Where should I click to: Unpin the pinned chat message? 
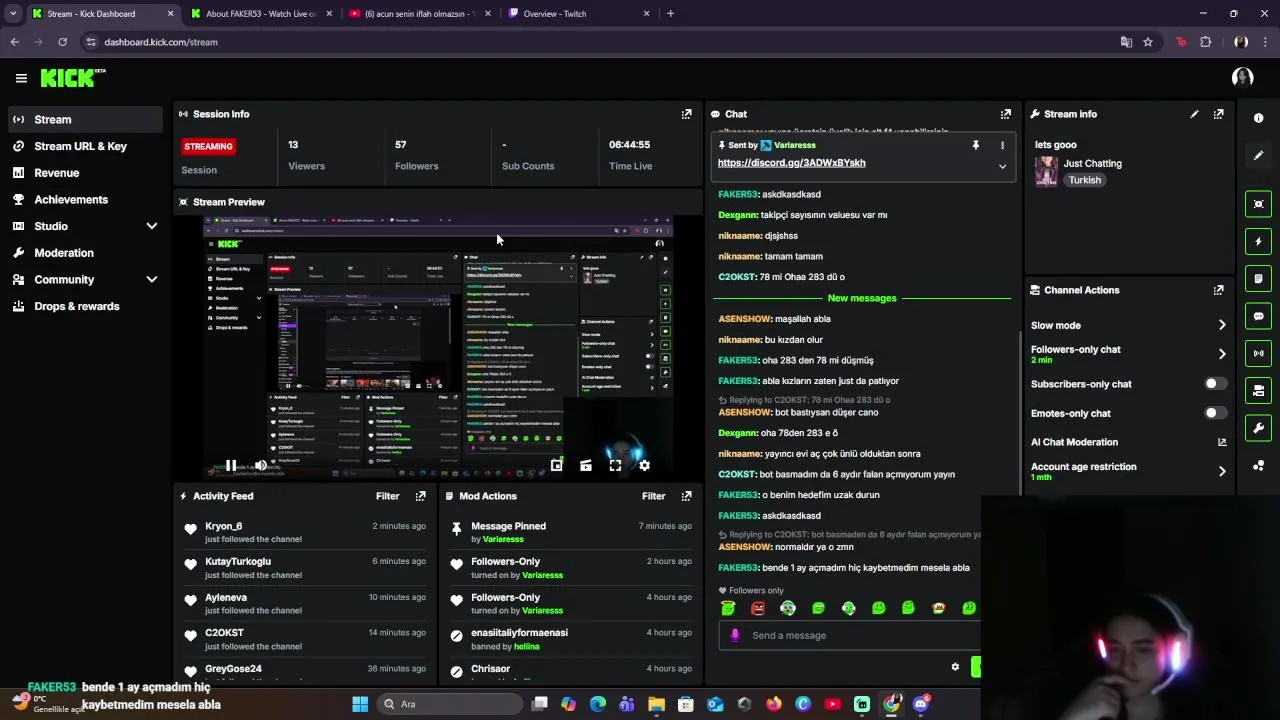pos(976,145)
